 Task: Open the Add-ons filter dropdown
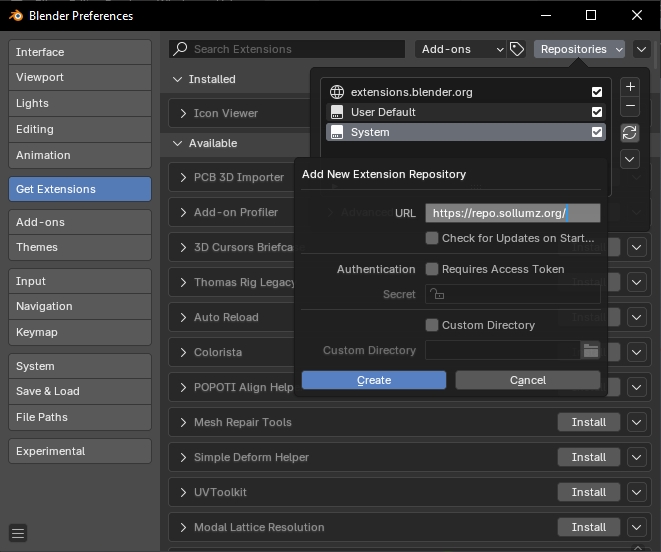pyautogui.click(x=461, y=49)
